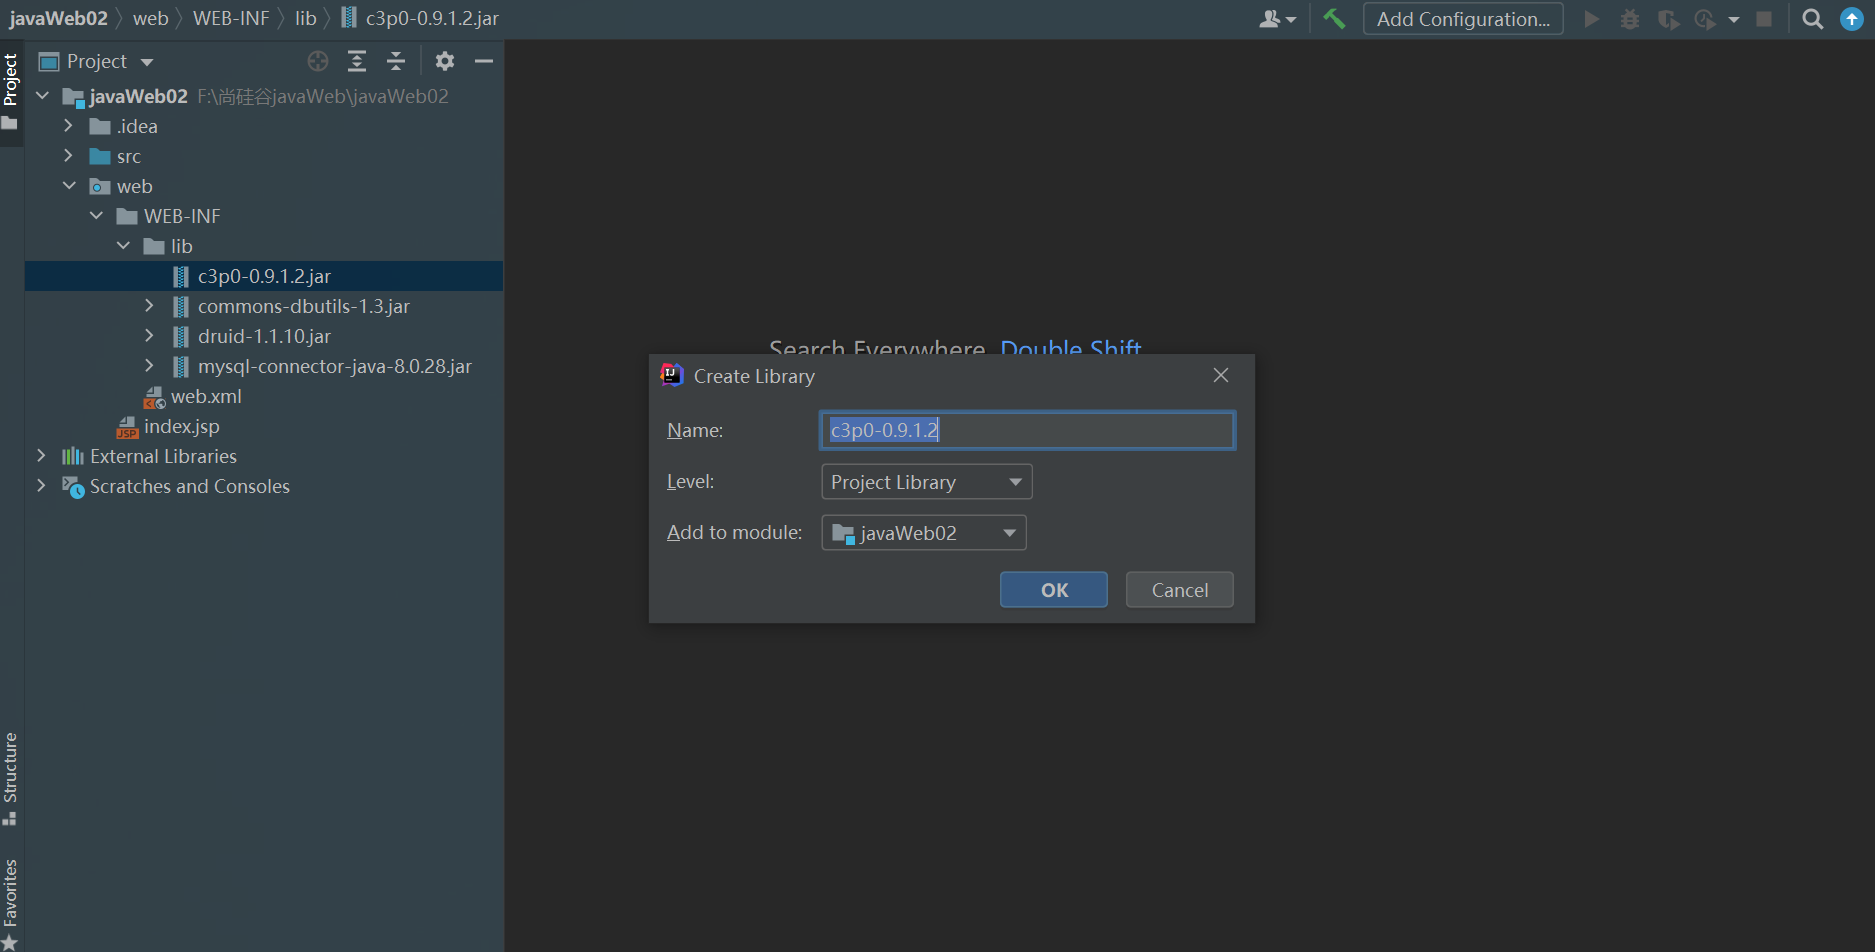Click the Select Opened File target icon

(x=318, y=61)
